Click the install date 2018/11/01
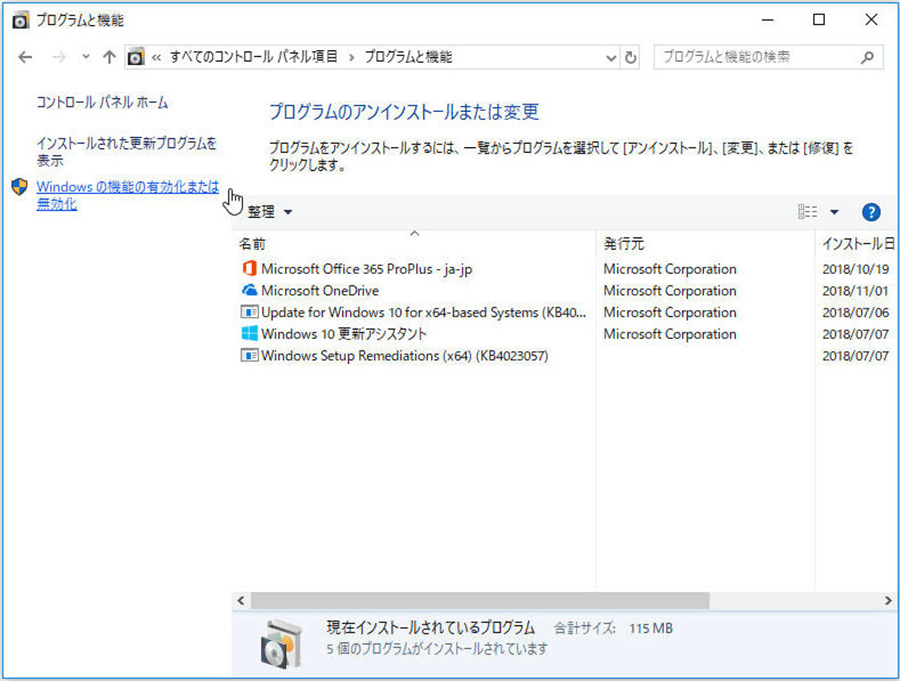This screenshot has height=681, width=900. tap(855, 291)
